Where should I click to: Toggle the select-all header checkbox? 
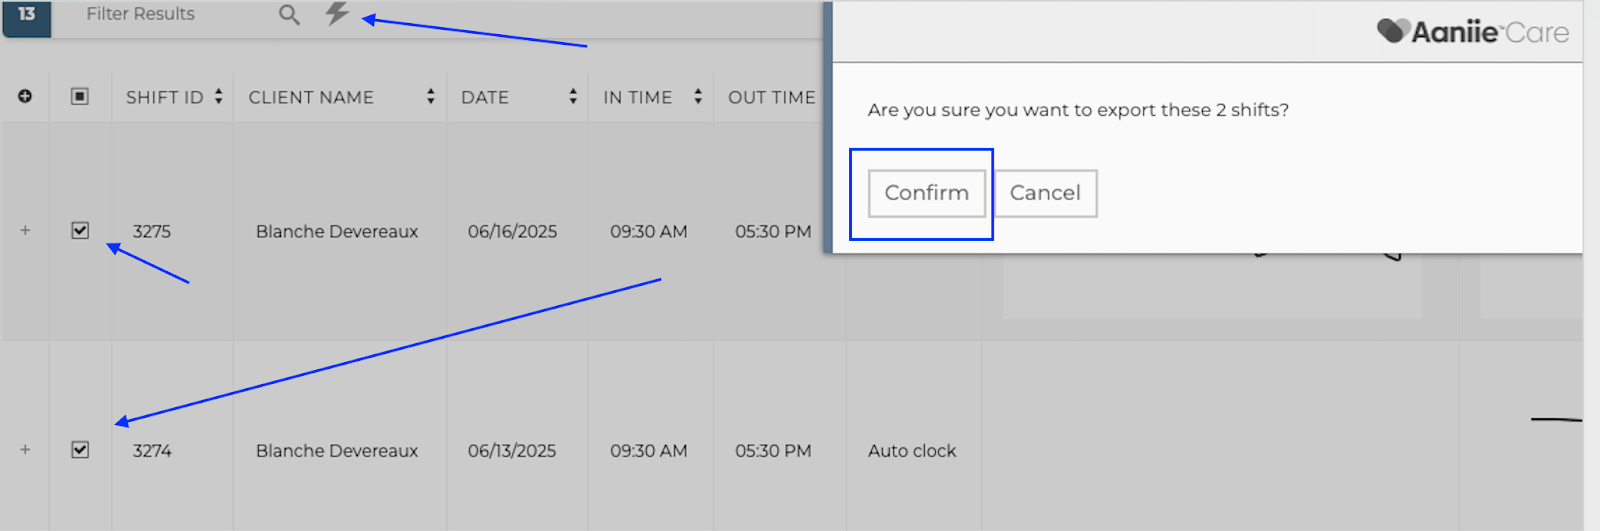click(80, 96)
